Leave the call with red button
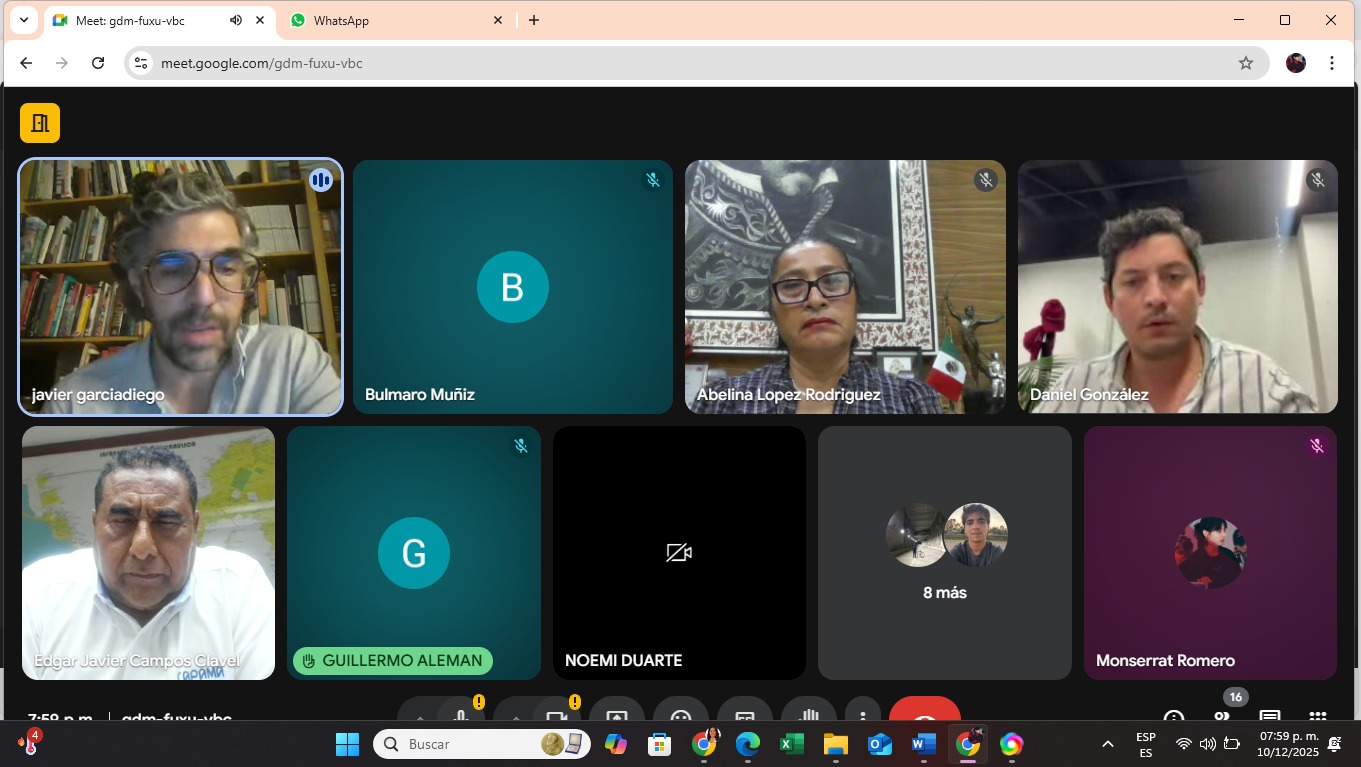 pos(924,713)
